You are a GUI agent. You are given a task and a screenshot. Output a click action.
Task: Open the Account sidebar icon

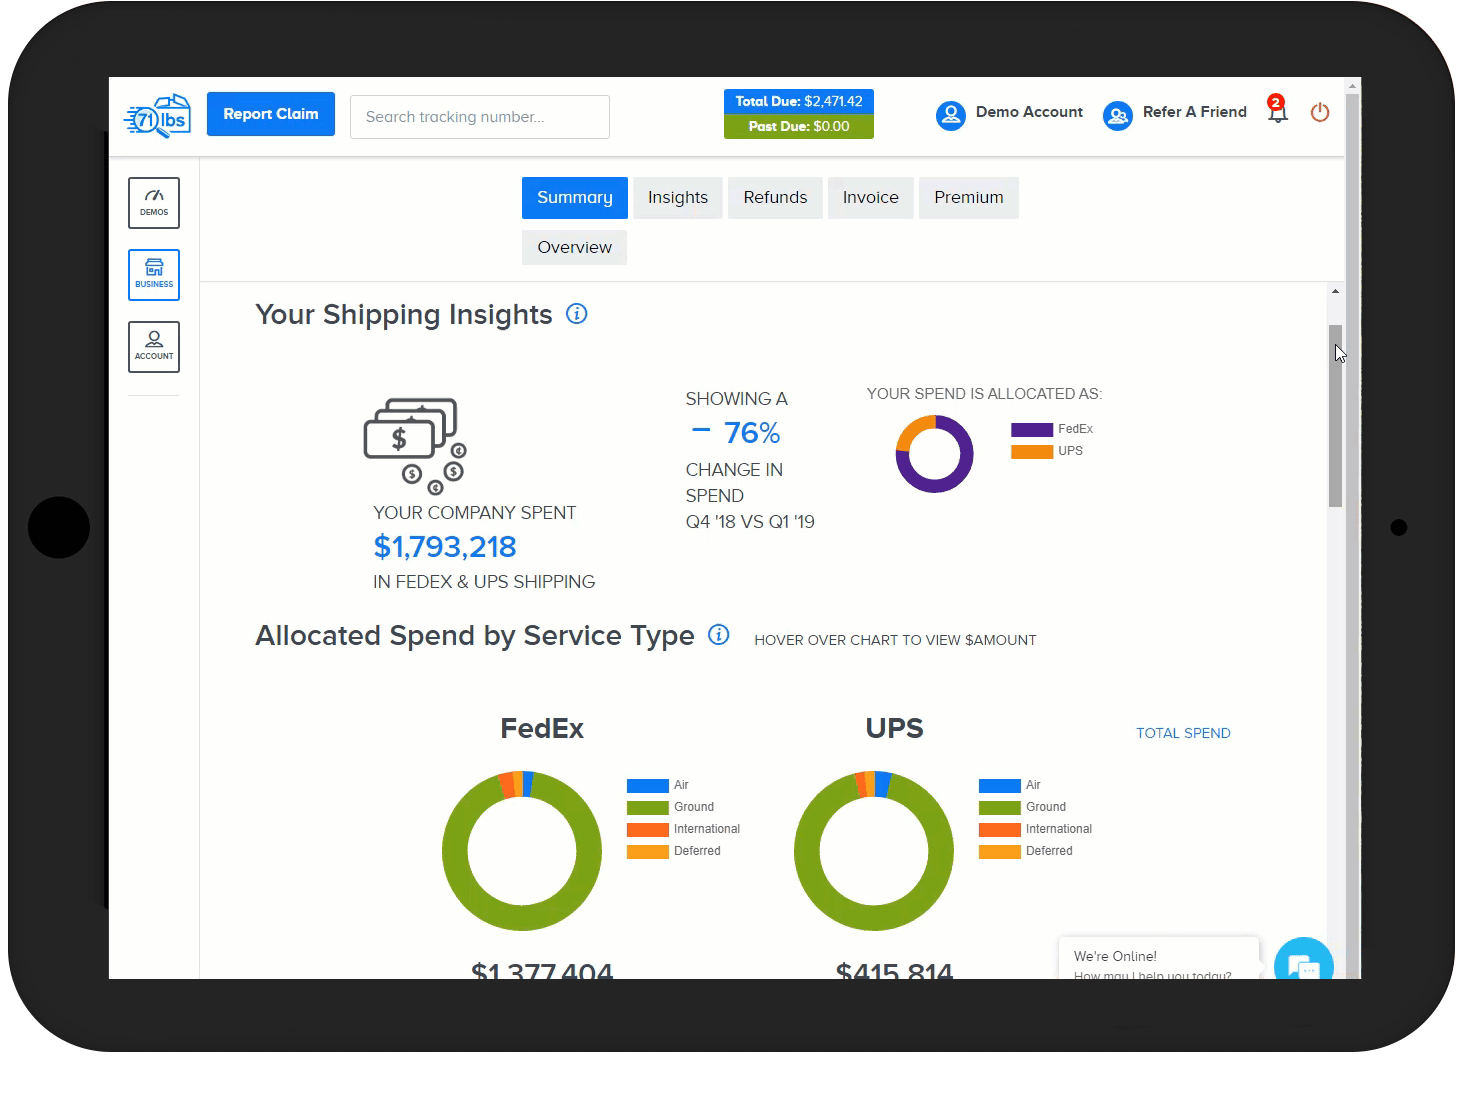154,347
